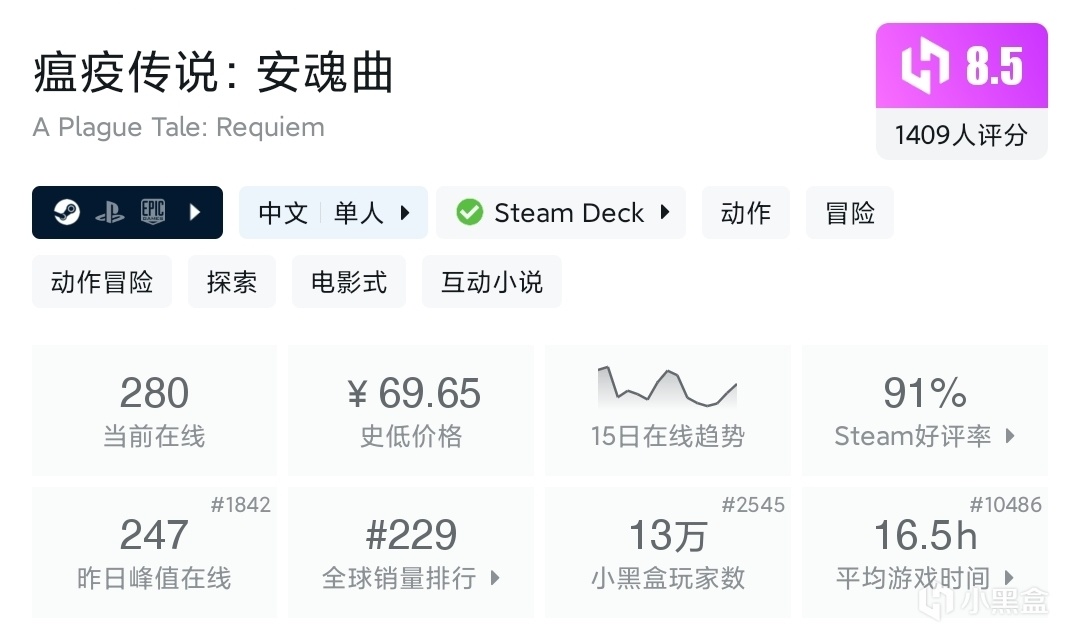
Task: Select the 冒险 genre tag
Action: (850, 213)
